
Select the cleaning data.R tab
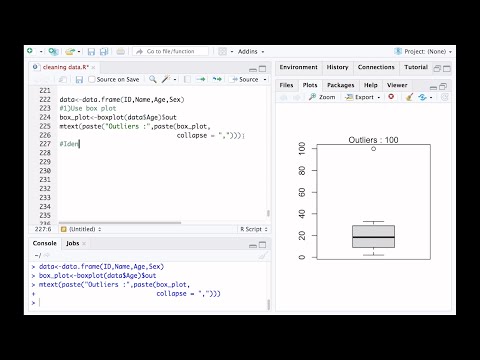tap(65, 67)
